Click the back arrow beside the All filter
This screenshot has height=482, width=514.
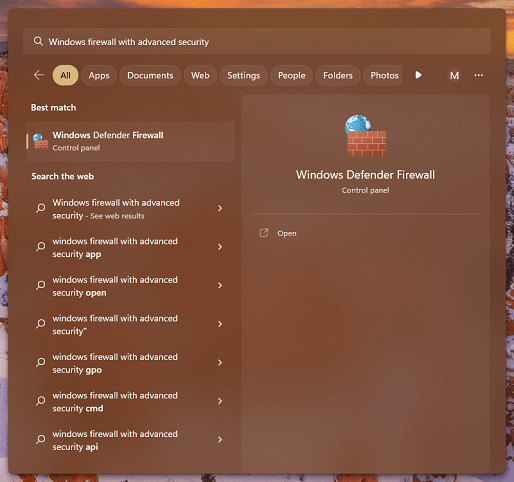(39, 75)
